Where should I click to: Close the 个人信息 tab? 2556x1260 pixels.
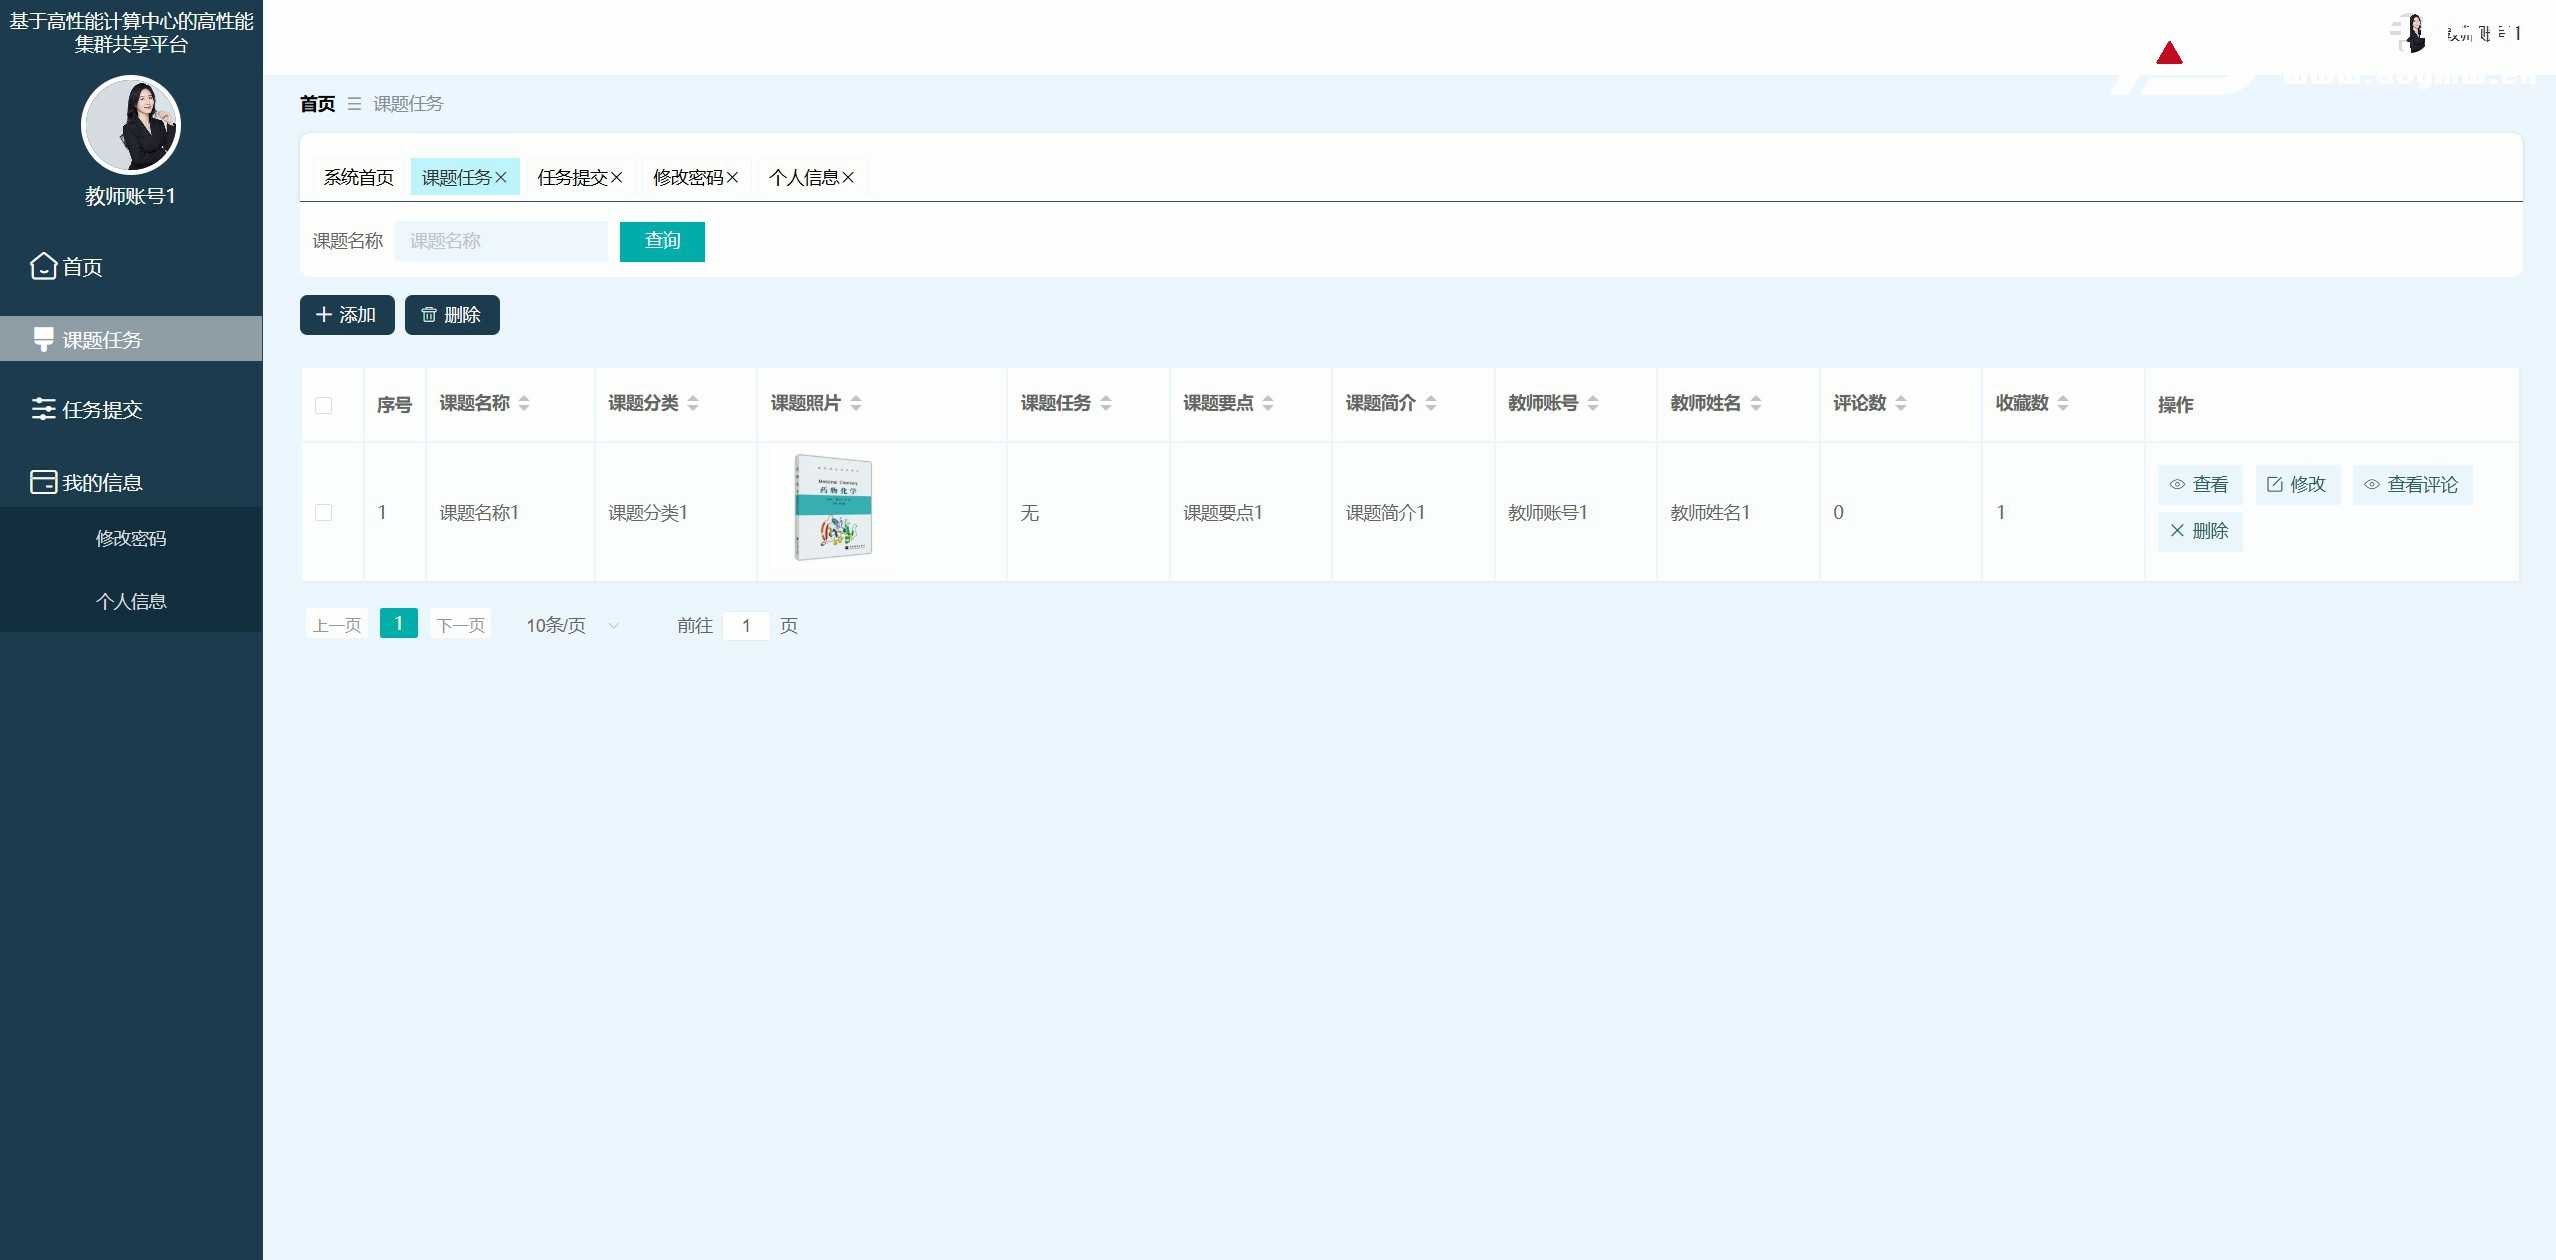(848, 177)
